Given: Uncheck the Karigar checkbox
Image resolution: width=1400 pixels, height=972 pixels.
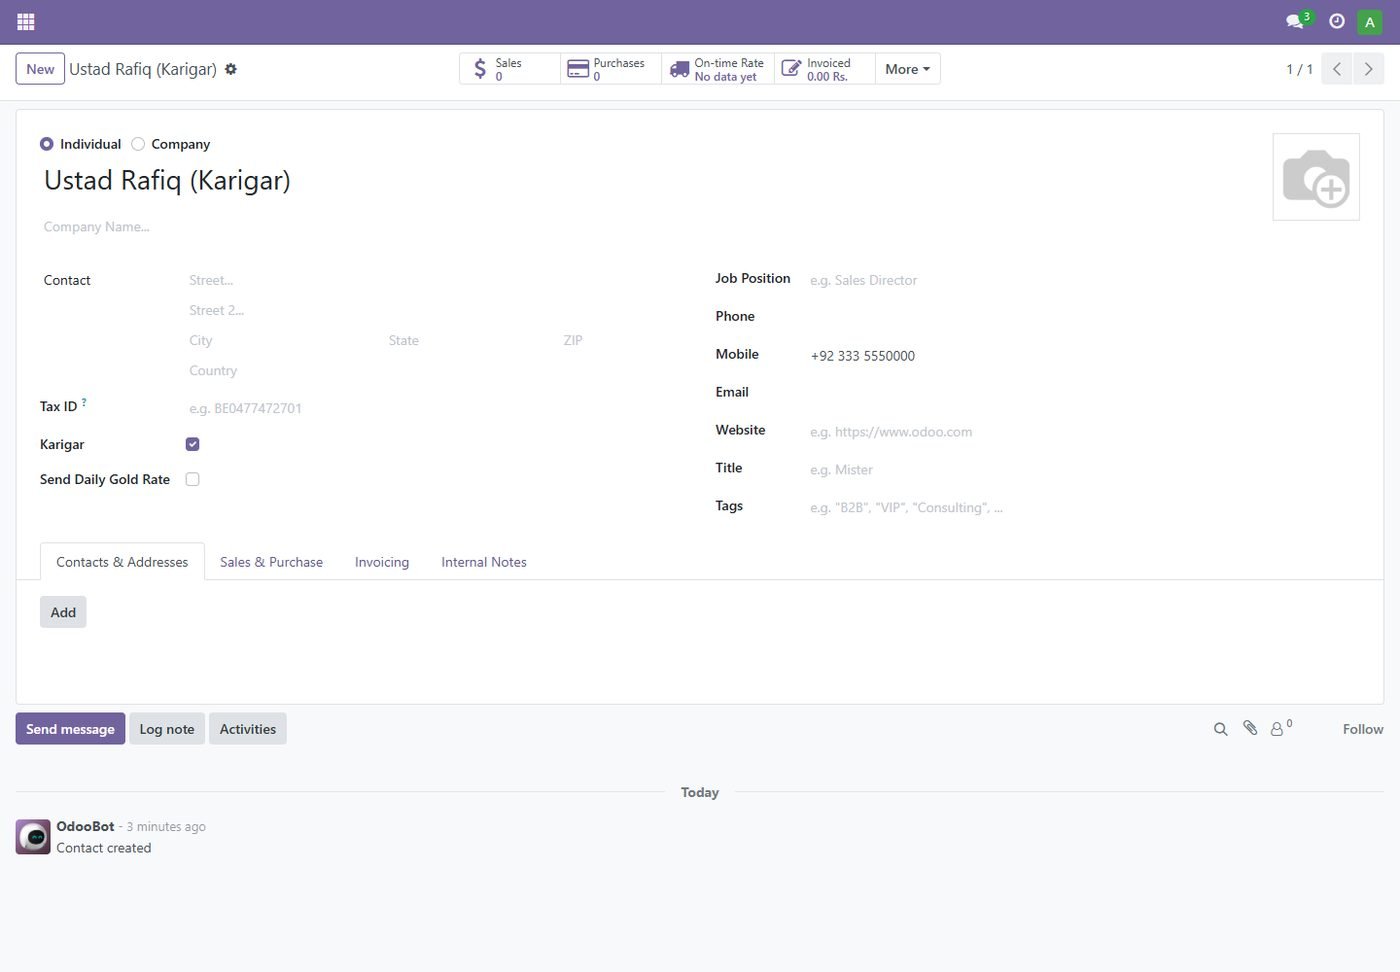Looking at the screenshot, I should coord(193,444).
